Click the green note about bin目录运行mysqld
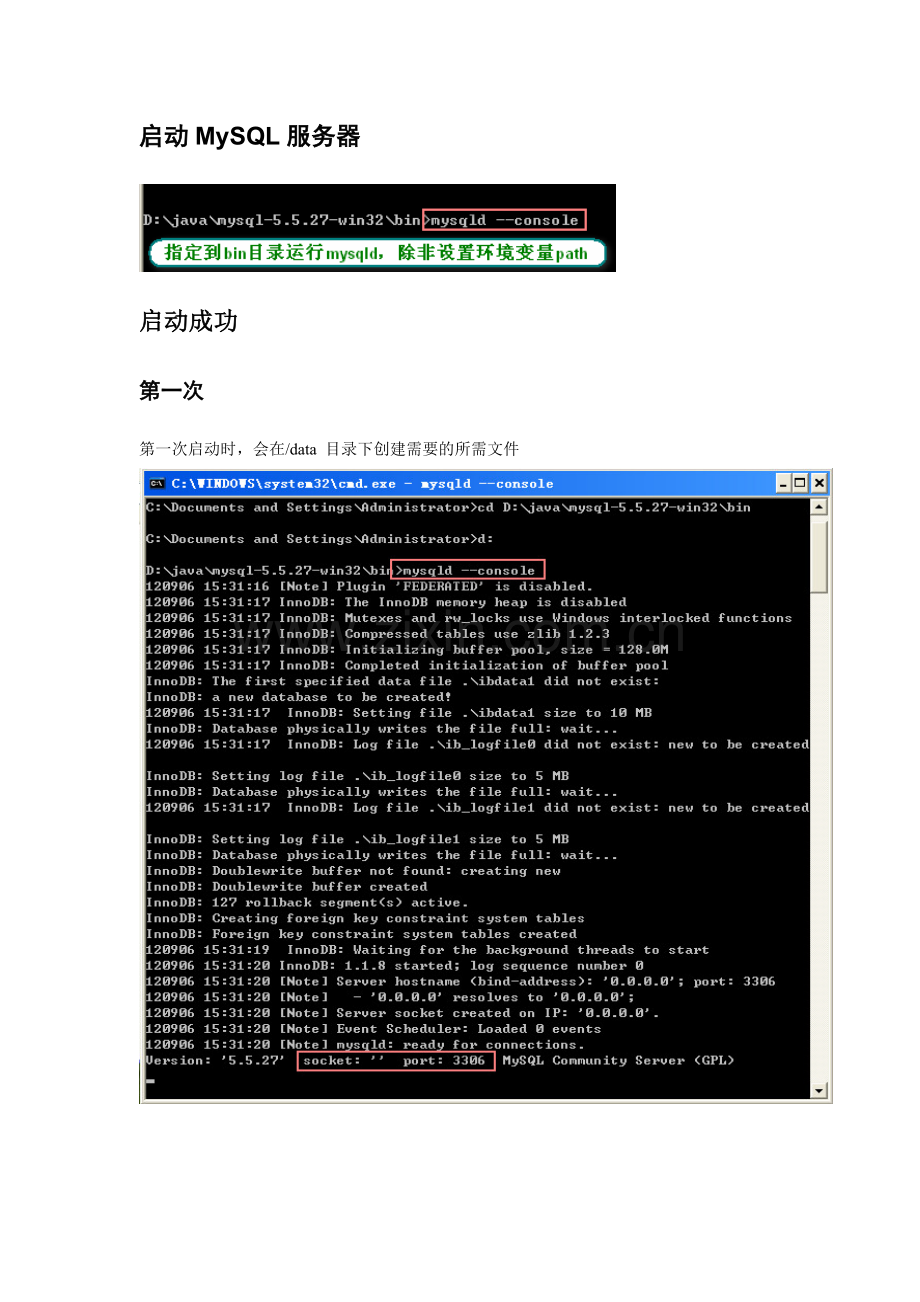920x1302 pixels. pos(376,253)
